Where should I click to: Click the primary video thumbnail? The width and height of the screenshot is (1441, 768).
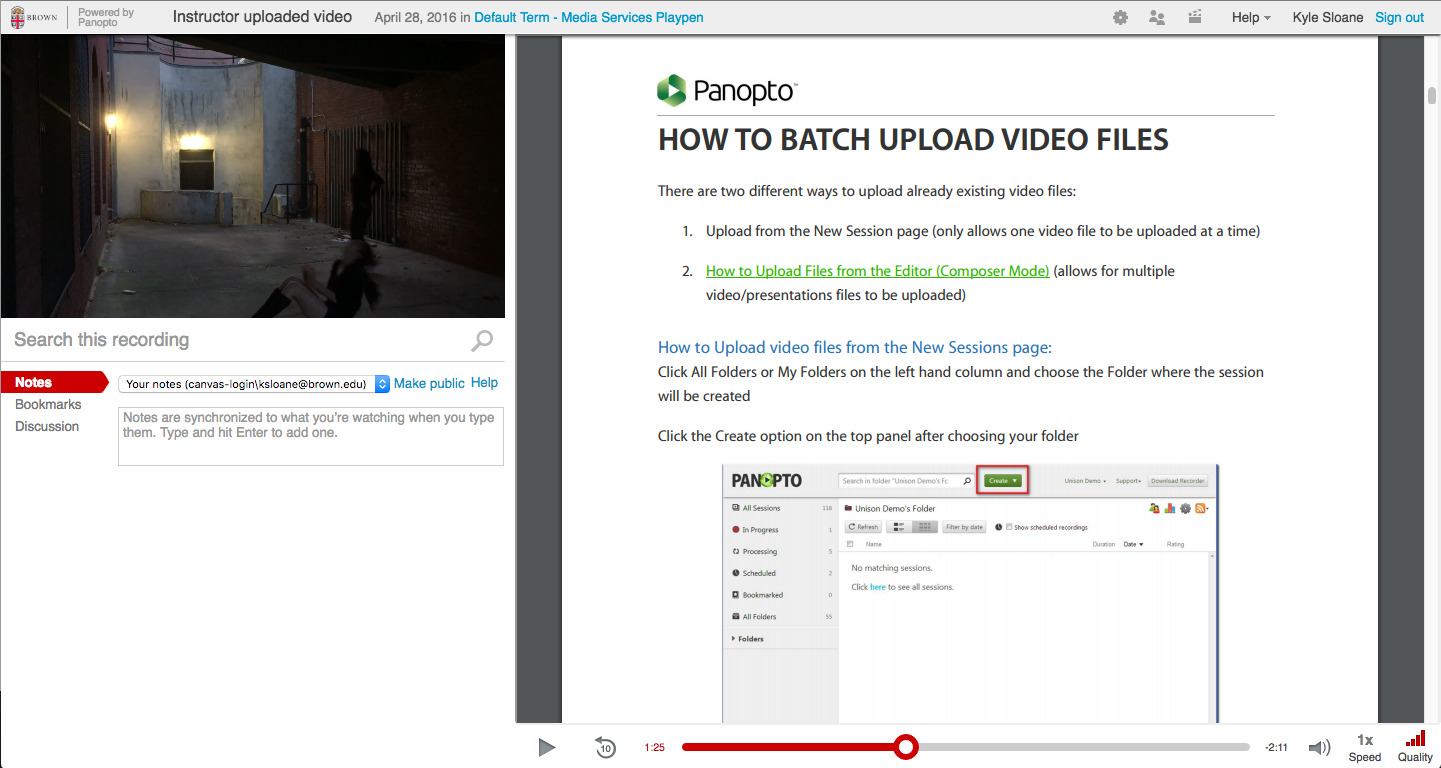(x=253, y=177)
